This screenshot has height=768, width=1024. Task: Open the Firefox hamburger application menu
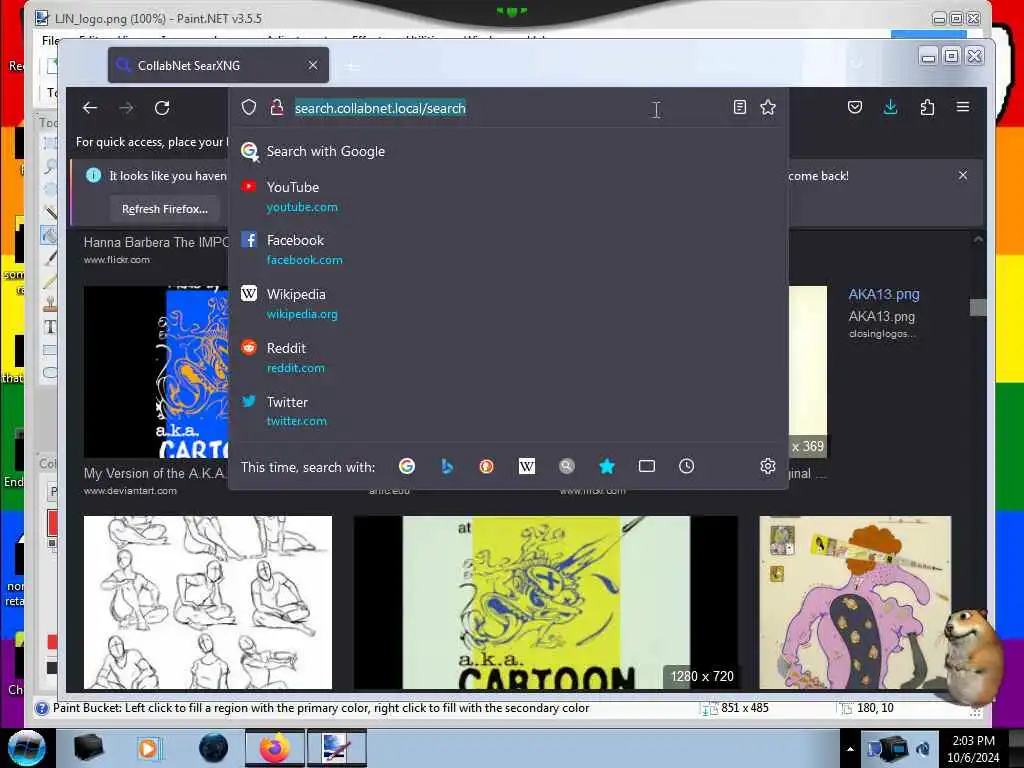coord(963,106)
